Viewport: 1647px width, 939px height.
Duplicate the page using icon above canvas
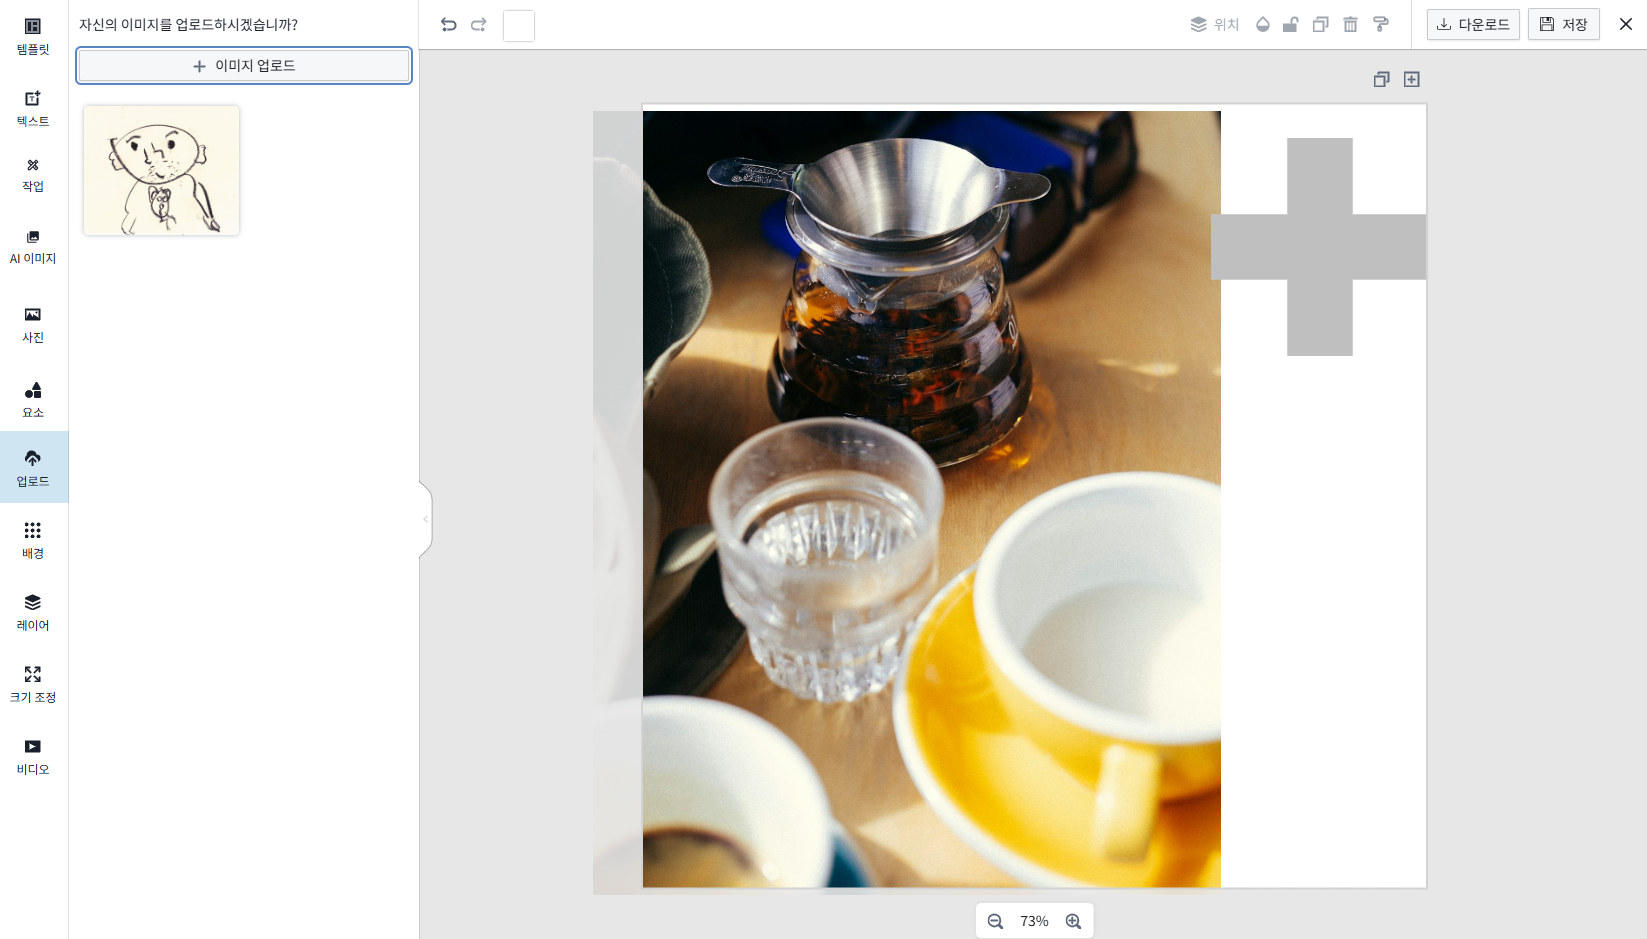coord(1381,79)
